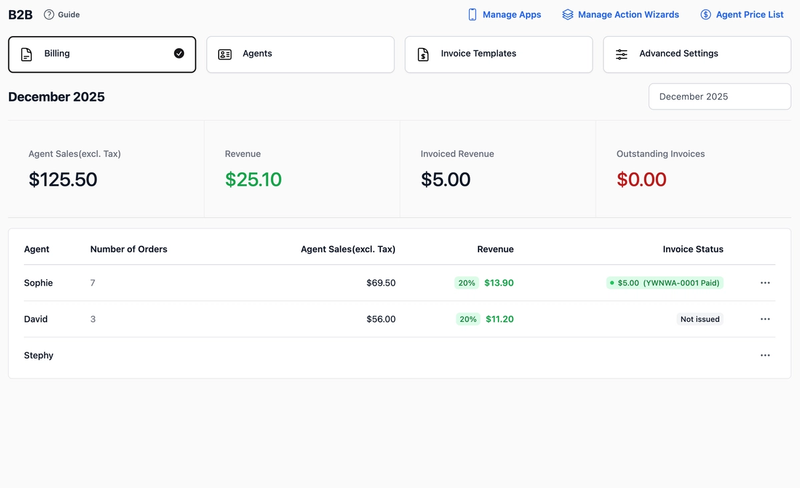Click the Advanced Settings sliders icon
The height and width of the screenshot is (488, 800).
(x=621, y=54)
